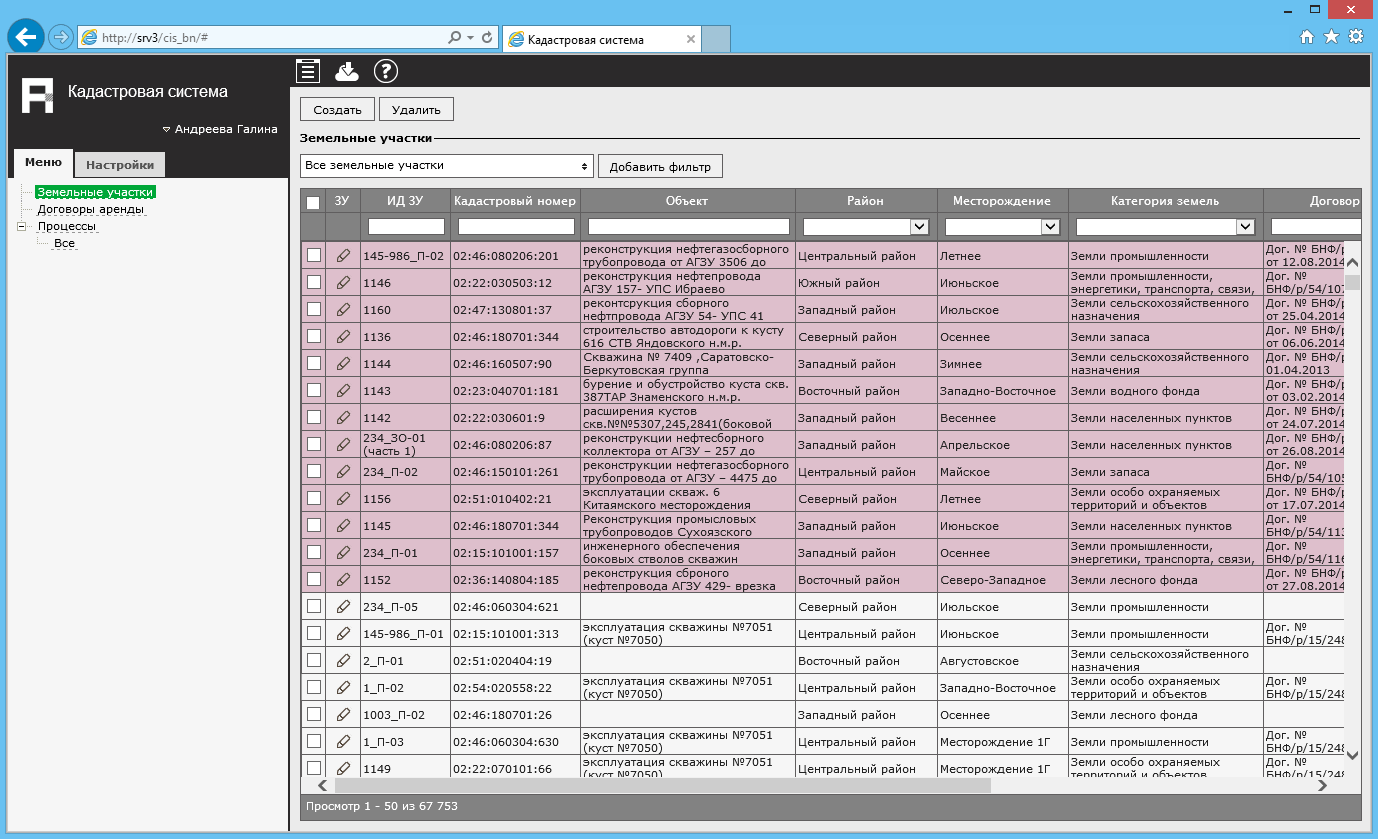Viewport: 1378px width, 839px height.
Task: Click the Объект filter input field
Action: [x=689, y=227]
